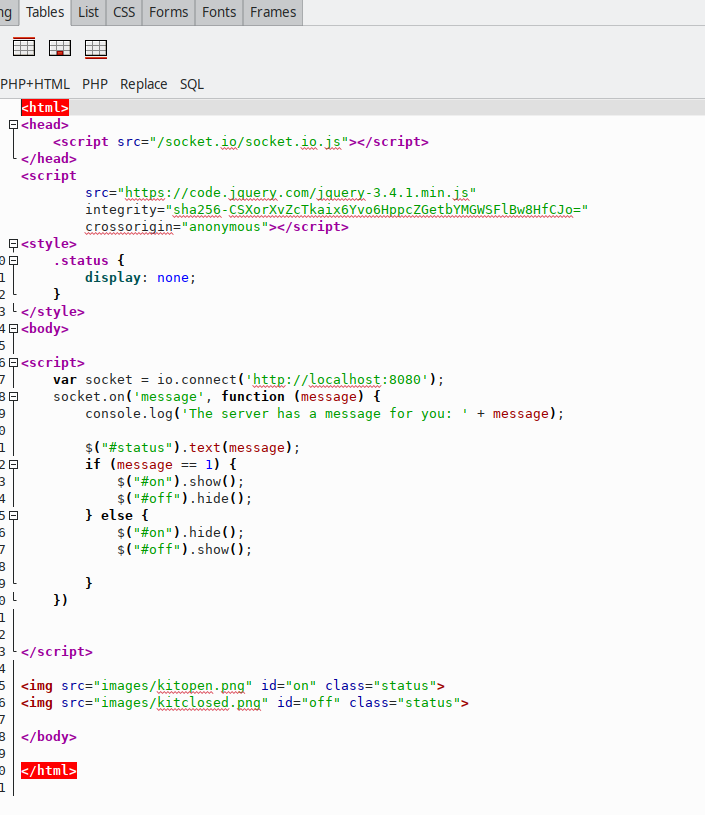The image size is (705, 815).
Task: Collapse the .status CSS rule block
Action: [x=14, y=261]
